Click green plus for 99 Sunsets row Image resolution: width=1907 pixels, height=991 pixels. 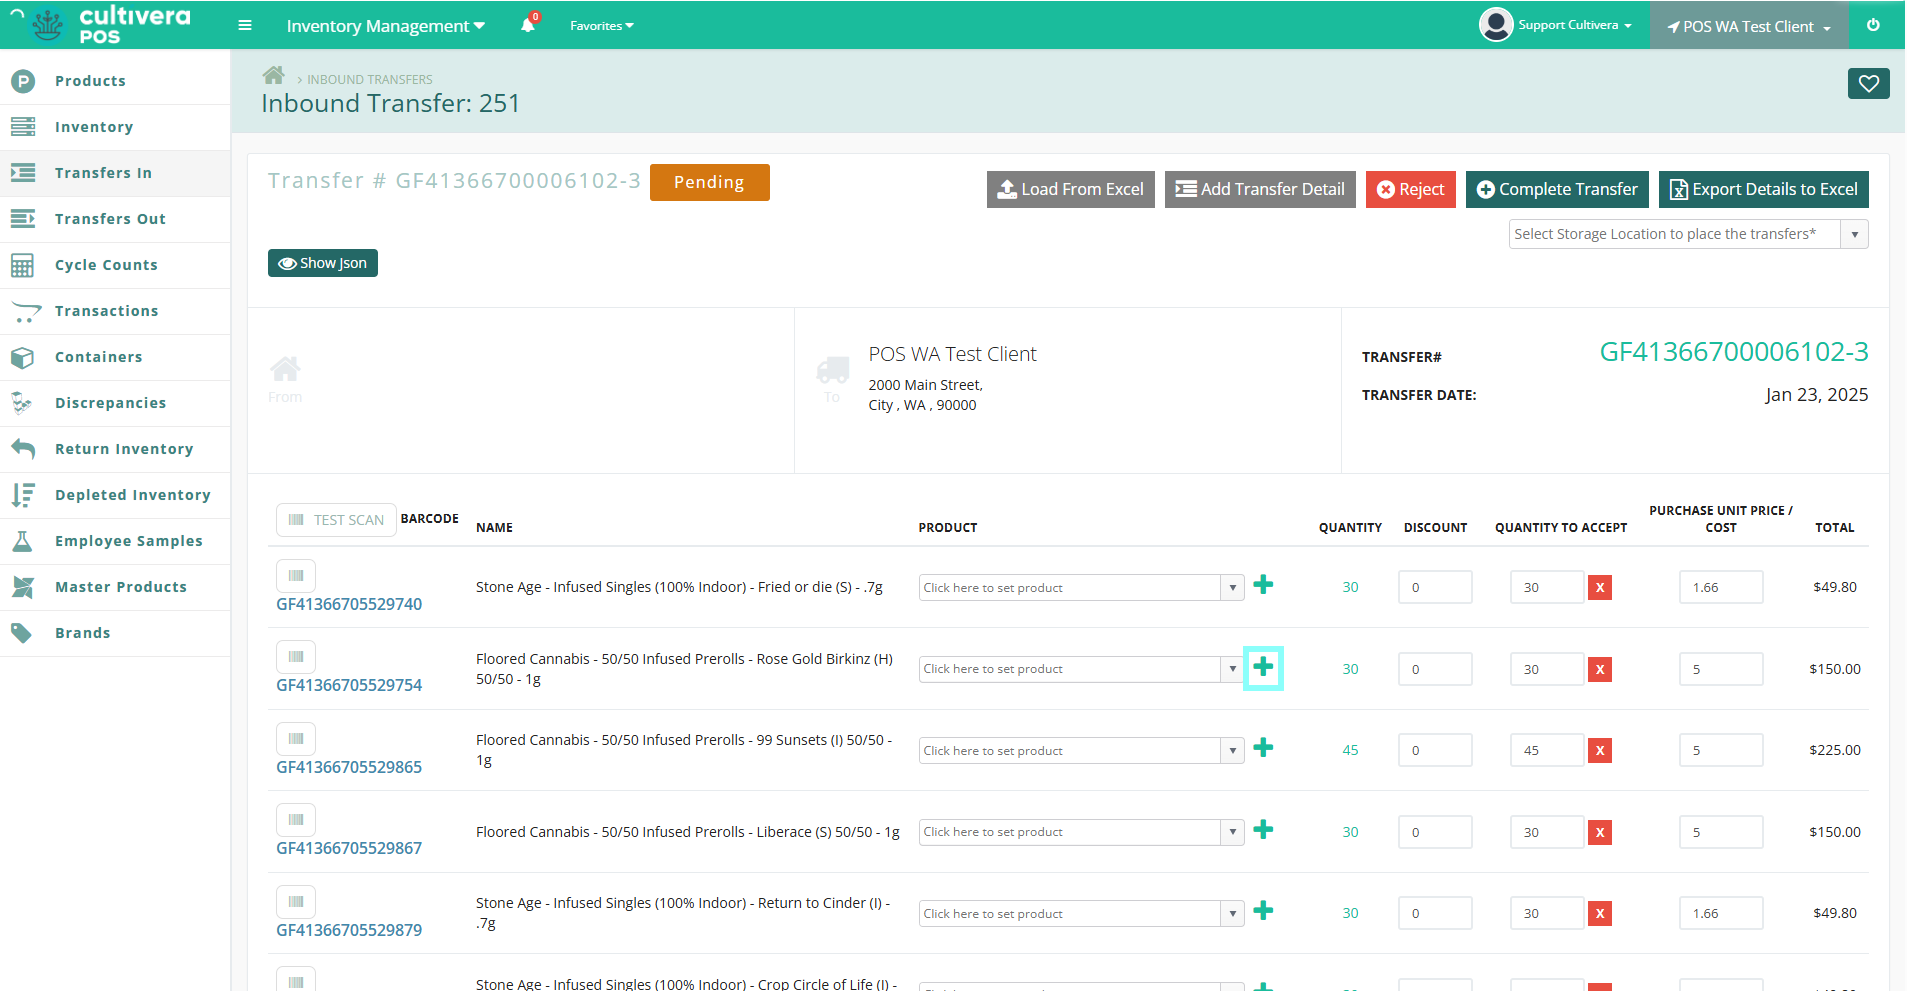(1263, 748)
